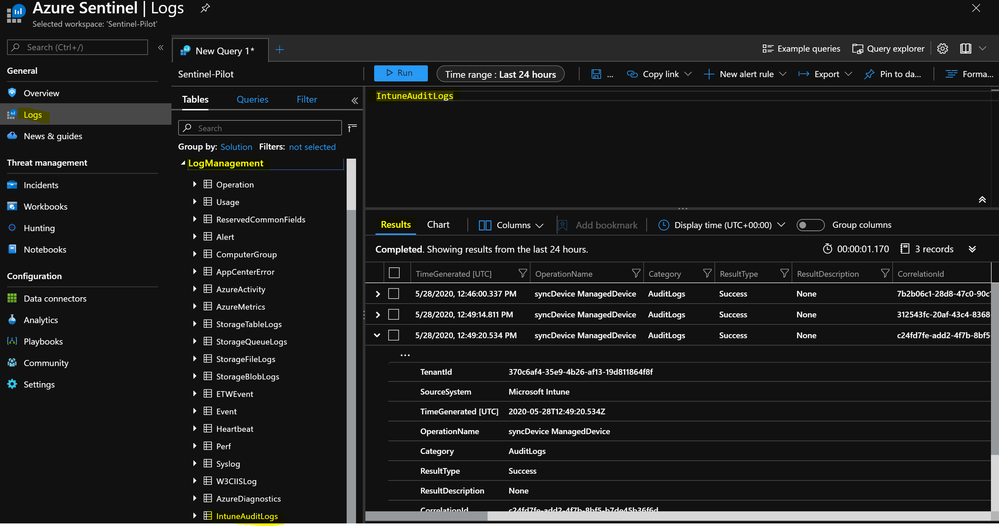Filter the OperationName column
The width and height of the screenshot is (999, 526).
click(x=636, y=274)
